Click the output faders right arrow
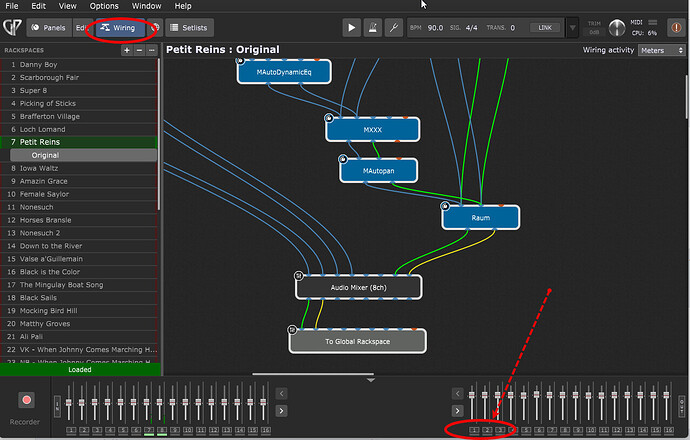The width and height of the screenshot is (690, 440). coord(458,411)
